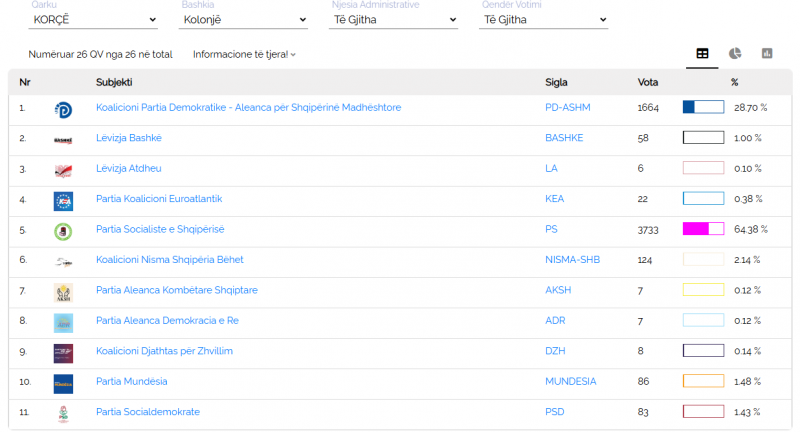Select the 124 votes cell

coord(644,260)
